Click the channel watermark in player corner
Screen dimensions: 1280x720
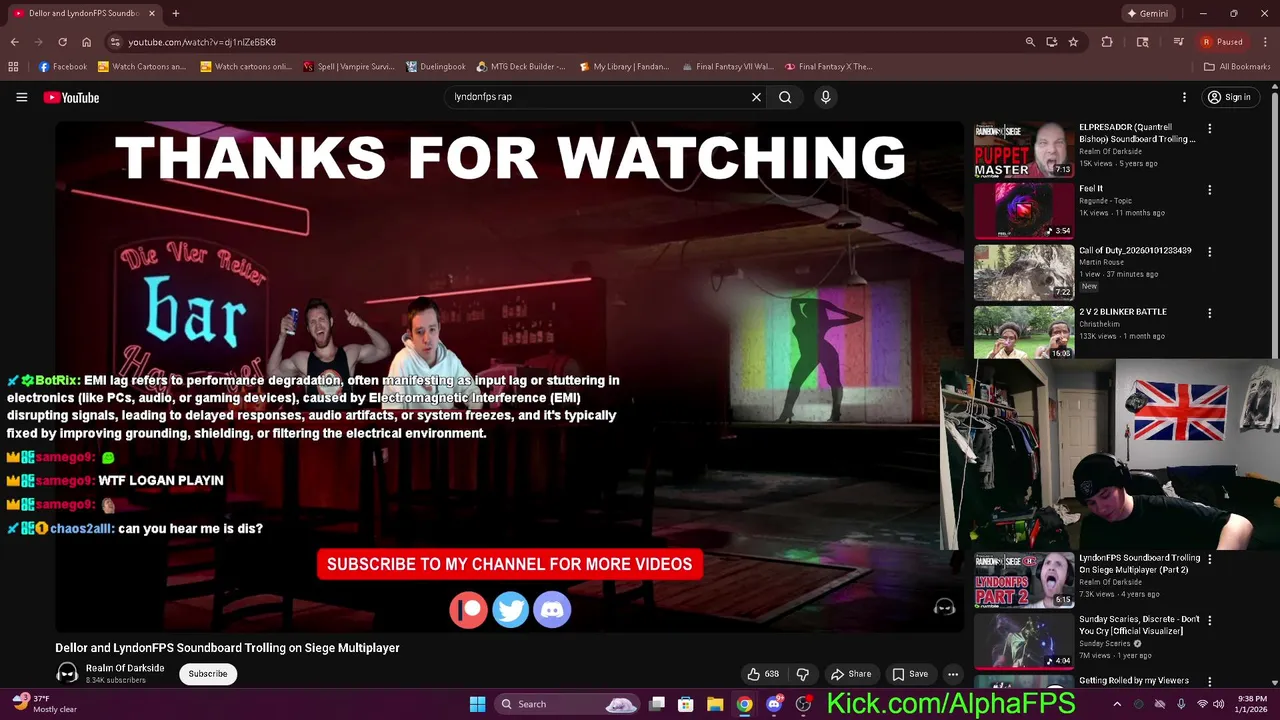pyautogui.click(x=944, y=607)
